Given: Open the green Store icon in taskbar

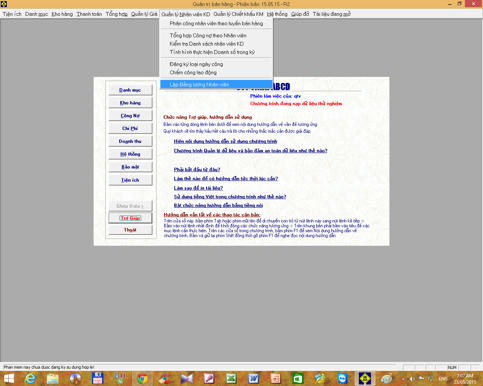Looking at the screenshot, I should tap(298, 379).
